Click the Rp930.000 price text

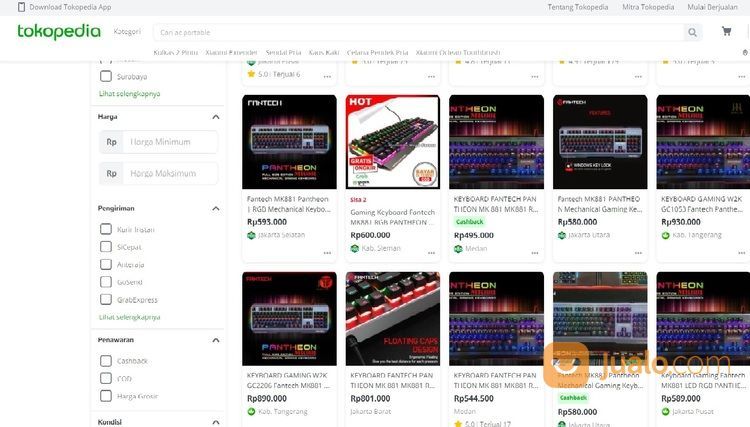[681, 222]
